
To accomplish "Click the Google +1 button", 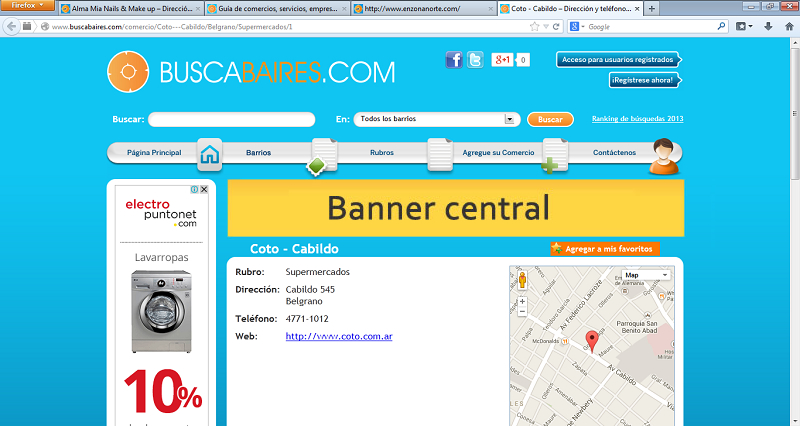I will [x=502, y=60].
